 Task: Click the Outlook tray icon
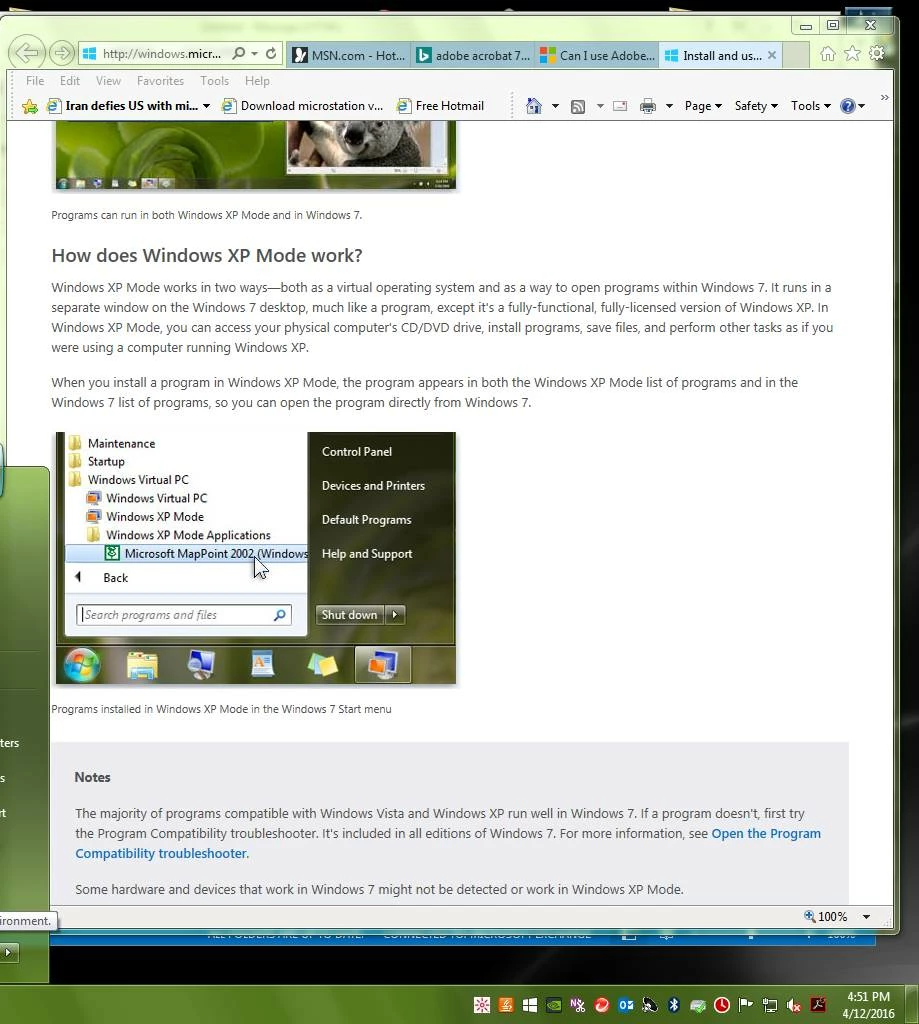tap(626, 1005)
